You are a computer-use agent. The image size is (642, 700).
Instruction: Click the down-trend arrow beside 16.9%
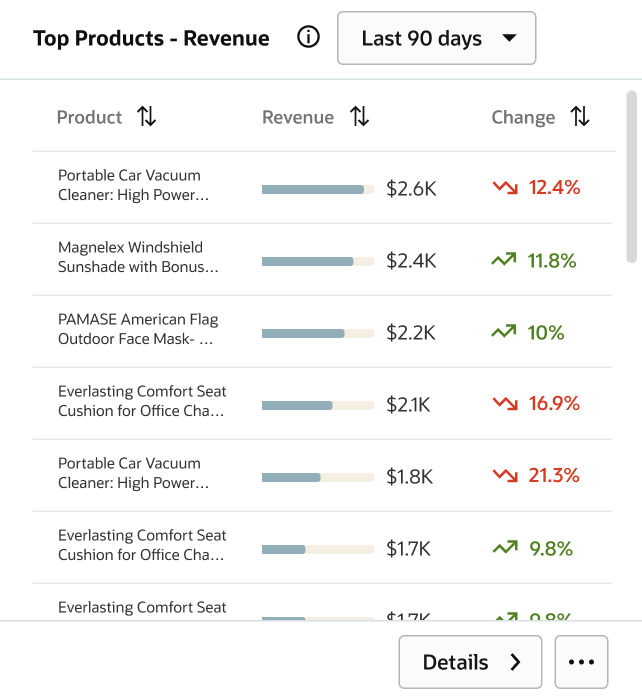pos(504,404)
